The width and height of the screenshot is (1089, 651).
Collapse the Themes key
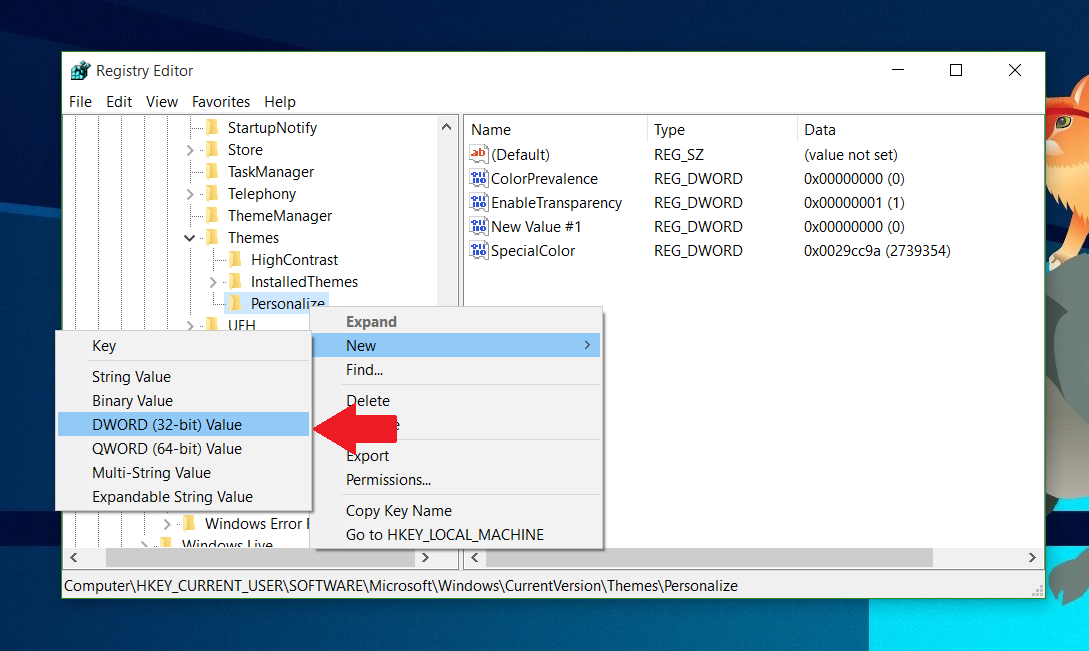tap(190, 238)
